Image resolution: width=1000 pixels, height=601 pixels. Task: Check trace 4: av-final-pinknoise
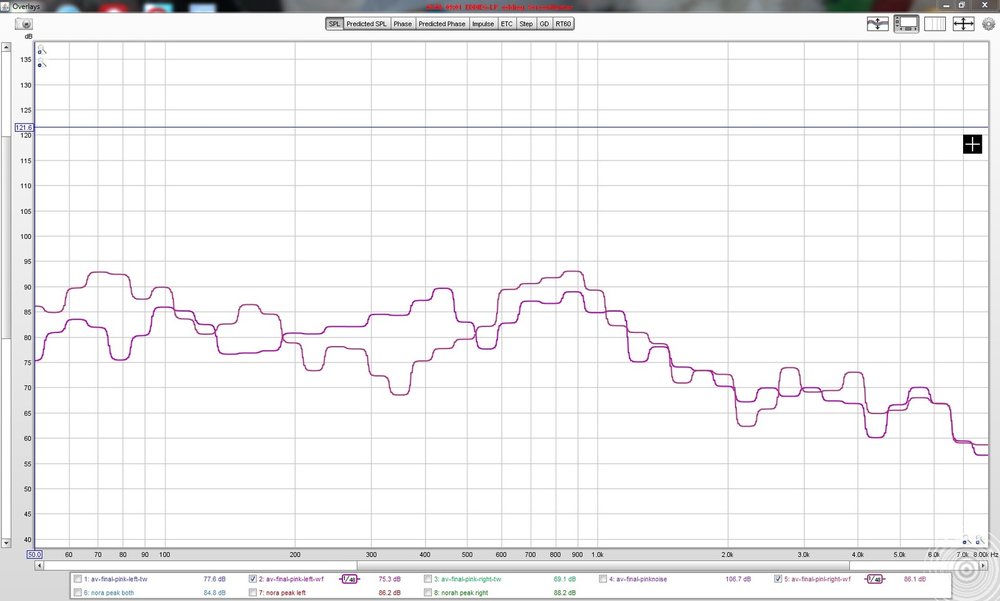603,579
